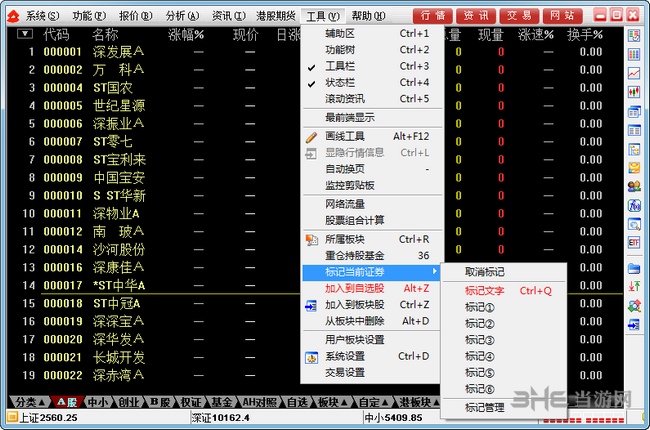Expand the 港板块▲ tab popup

pyautogui.click(x=419, y=402)
